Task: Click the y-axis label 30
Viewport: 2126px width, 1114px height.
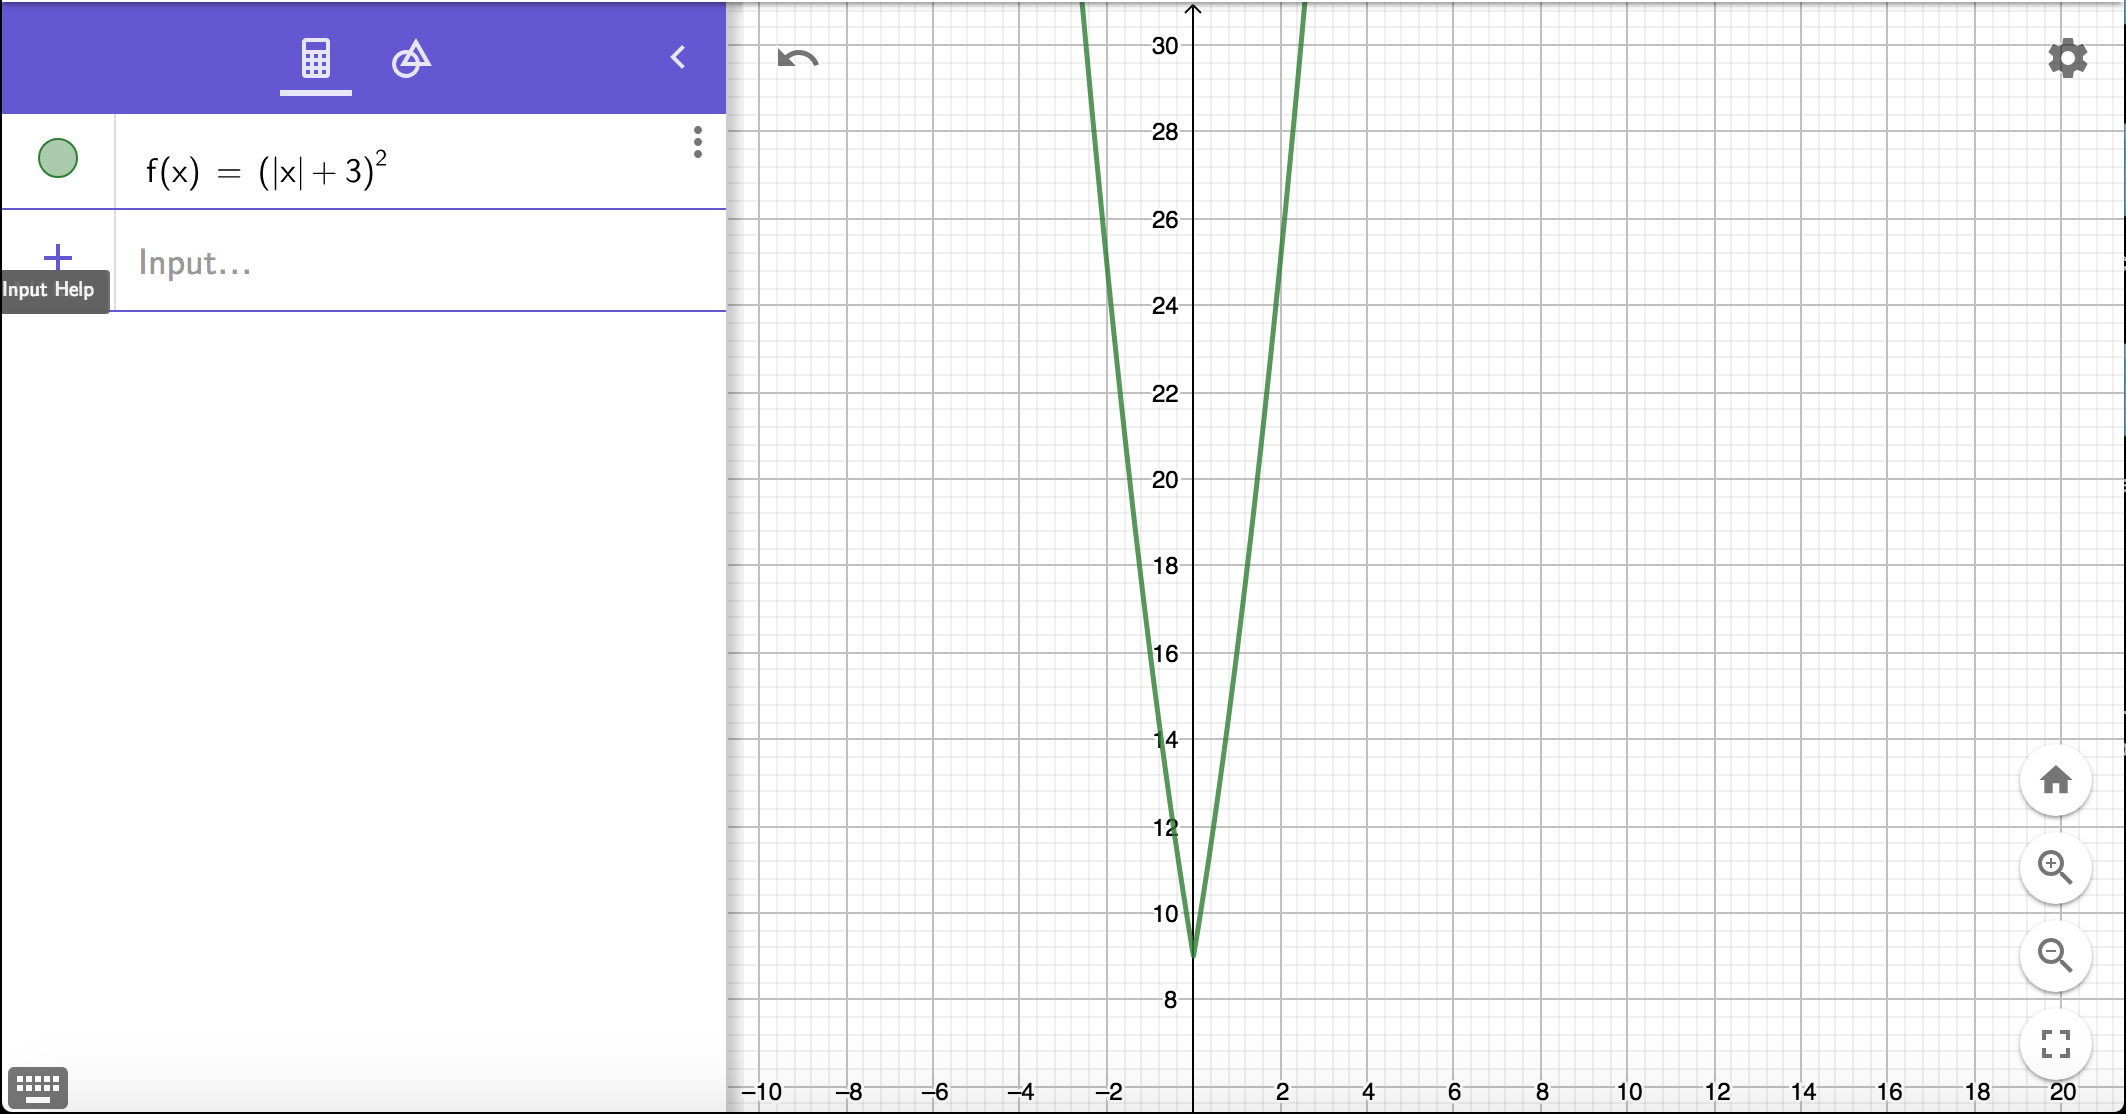Action: [x=1165, y=46]
